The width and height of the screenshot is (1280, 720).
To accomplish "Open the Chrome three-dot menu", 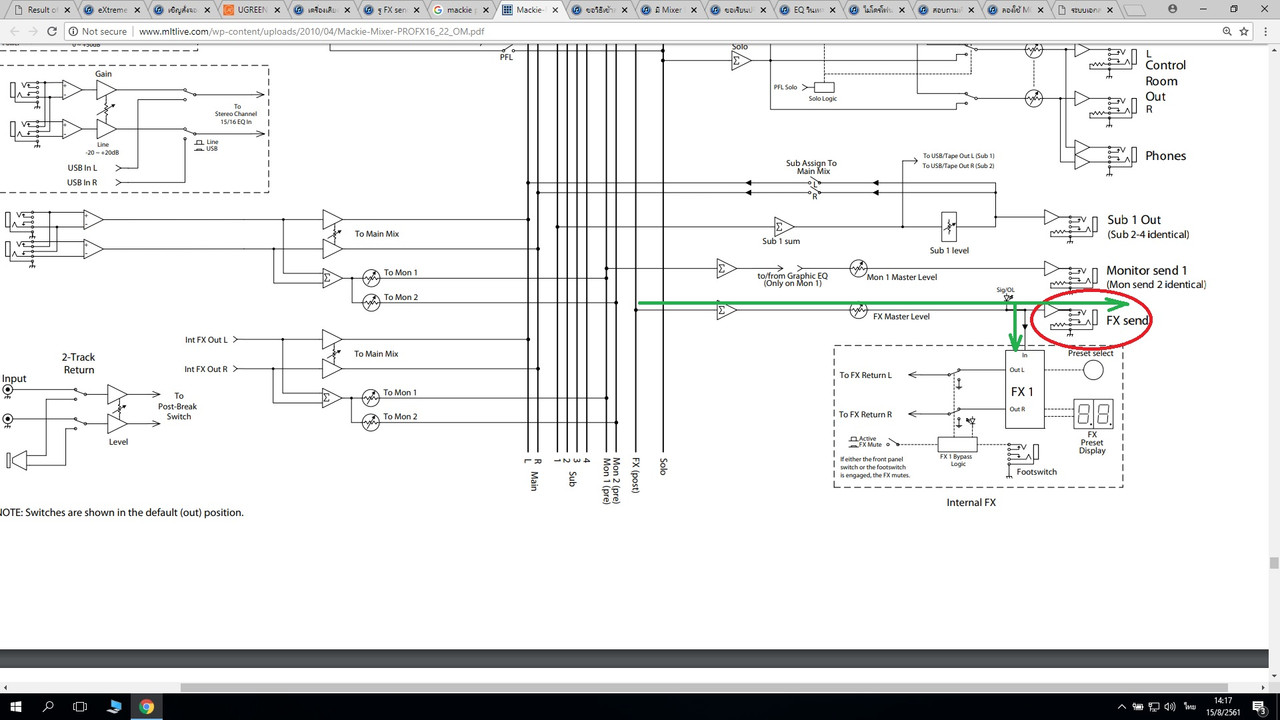I will click(1266, 31).
